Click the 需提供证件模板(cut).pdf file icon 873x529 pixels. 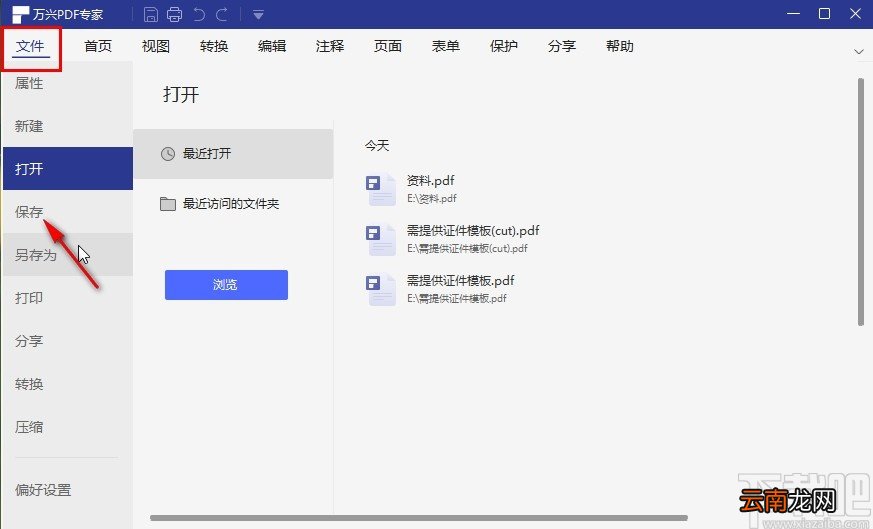coord(381,239)
